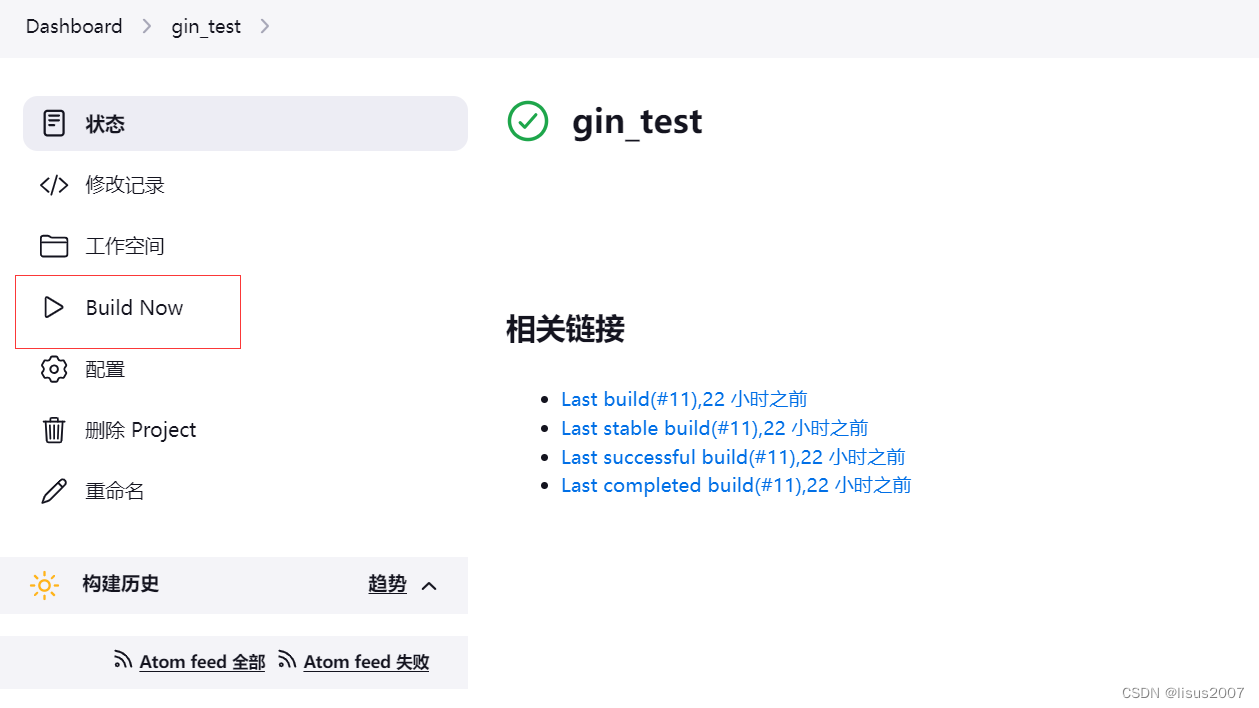Open Last completed build(#11) link
1259x708 pixels.
[736, 485]
